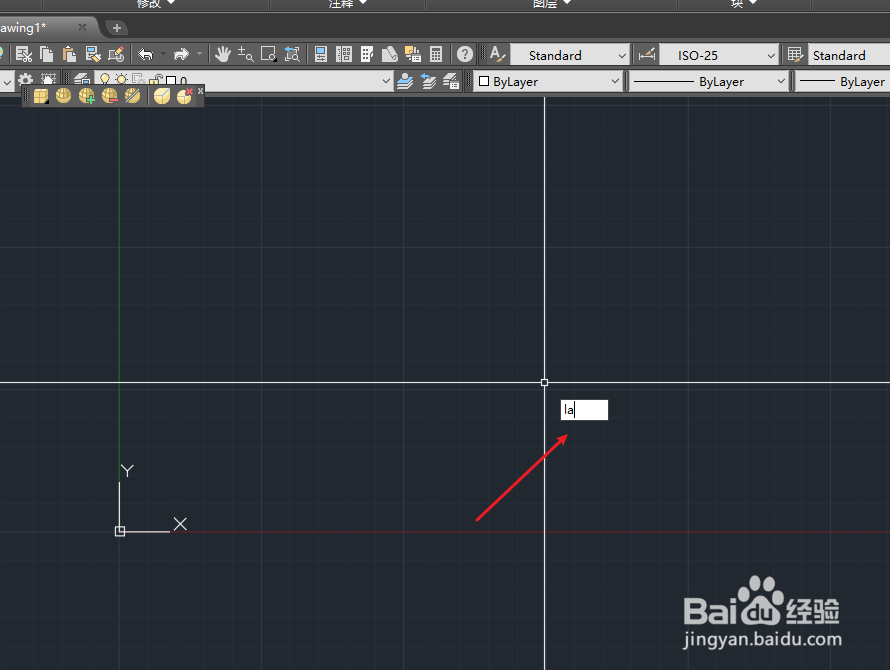
Task: Click the Layer Previous icon
Action: click(428, 82)
